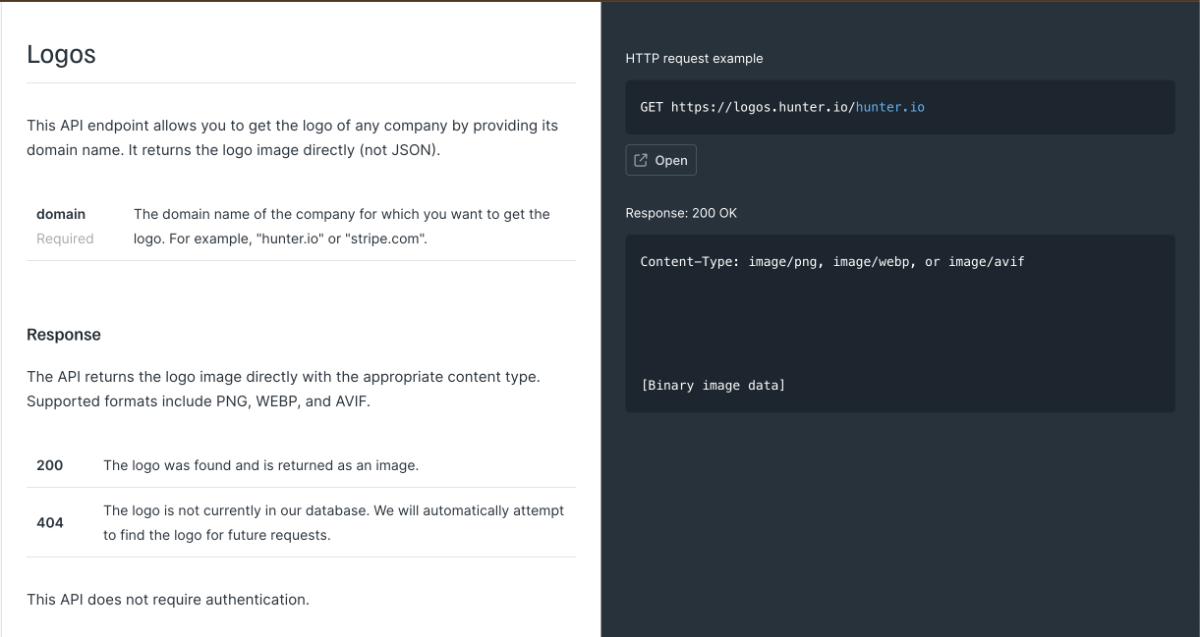The height and width of the screenshot is (637, 1200).
Task: Click the Logos page heading
Action: (x=61, y=54)
